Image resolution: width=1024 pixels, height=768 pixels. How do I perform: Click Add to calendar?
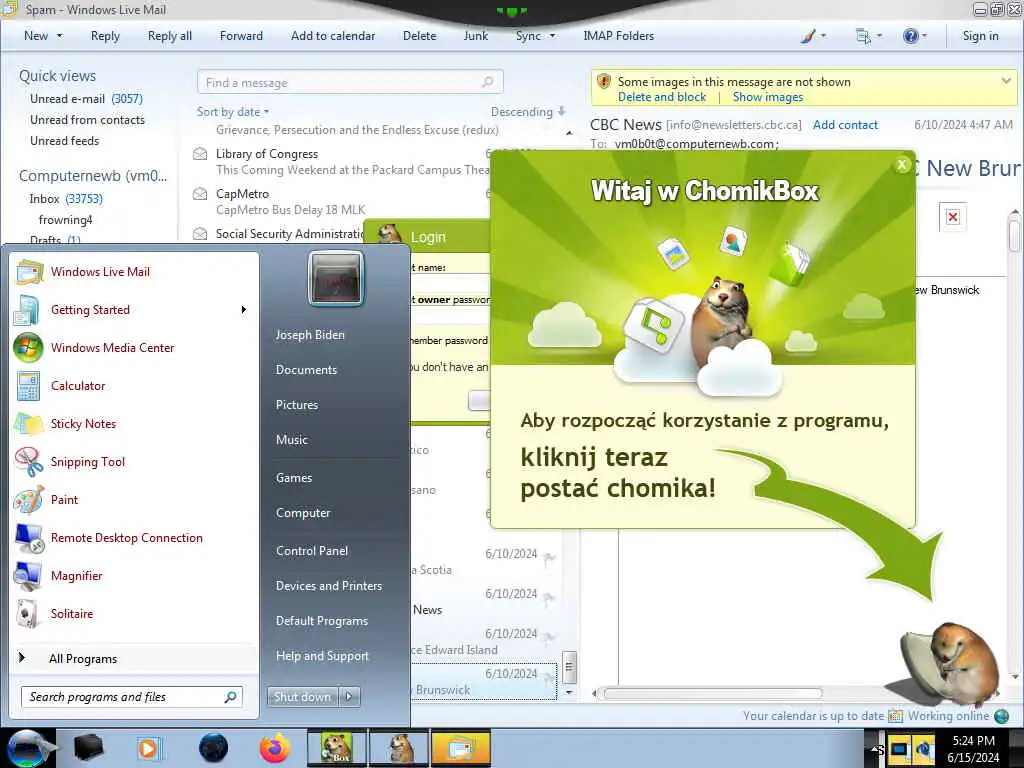(333, 36)
